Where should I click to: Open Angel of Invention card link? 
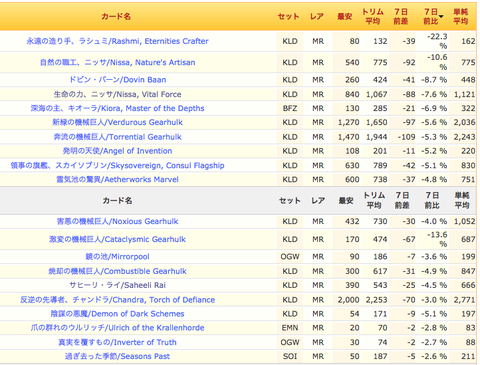point(117,151)
